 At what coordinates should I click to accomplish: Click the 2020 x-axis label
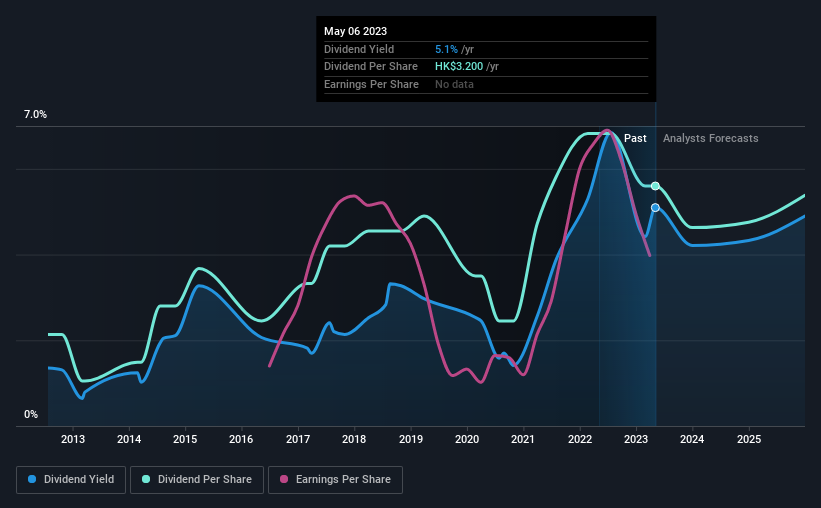pos(467,439)
